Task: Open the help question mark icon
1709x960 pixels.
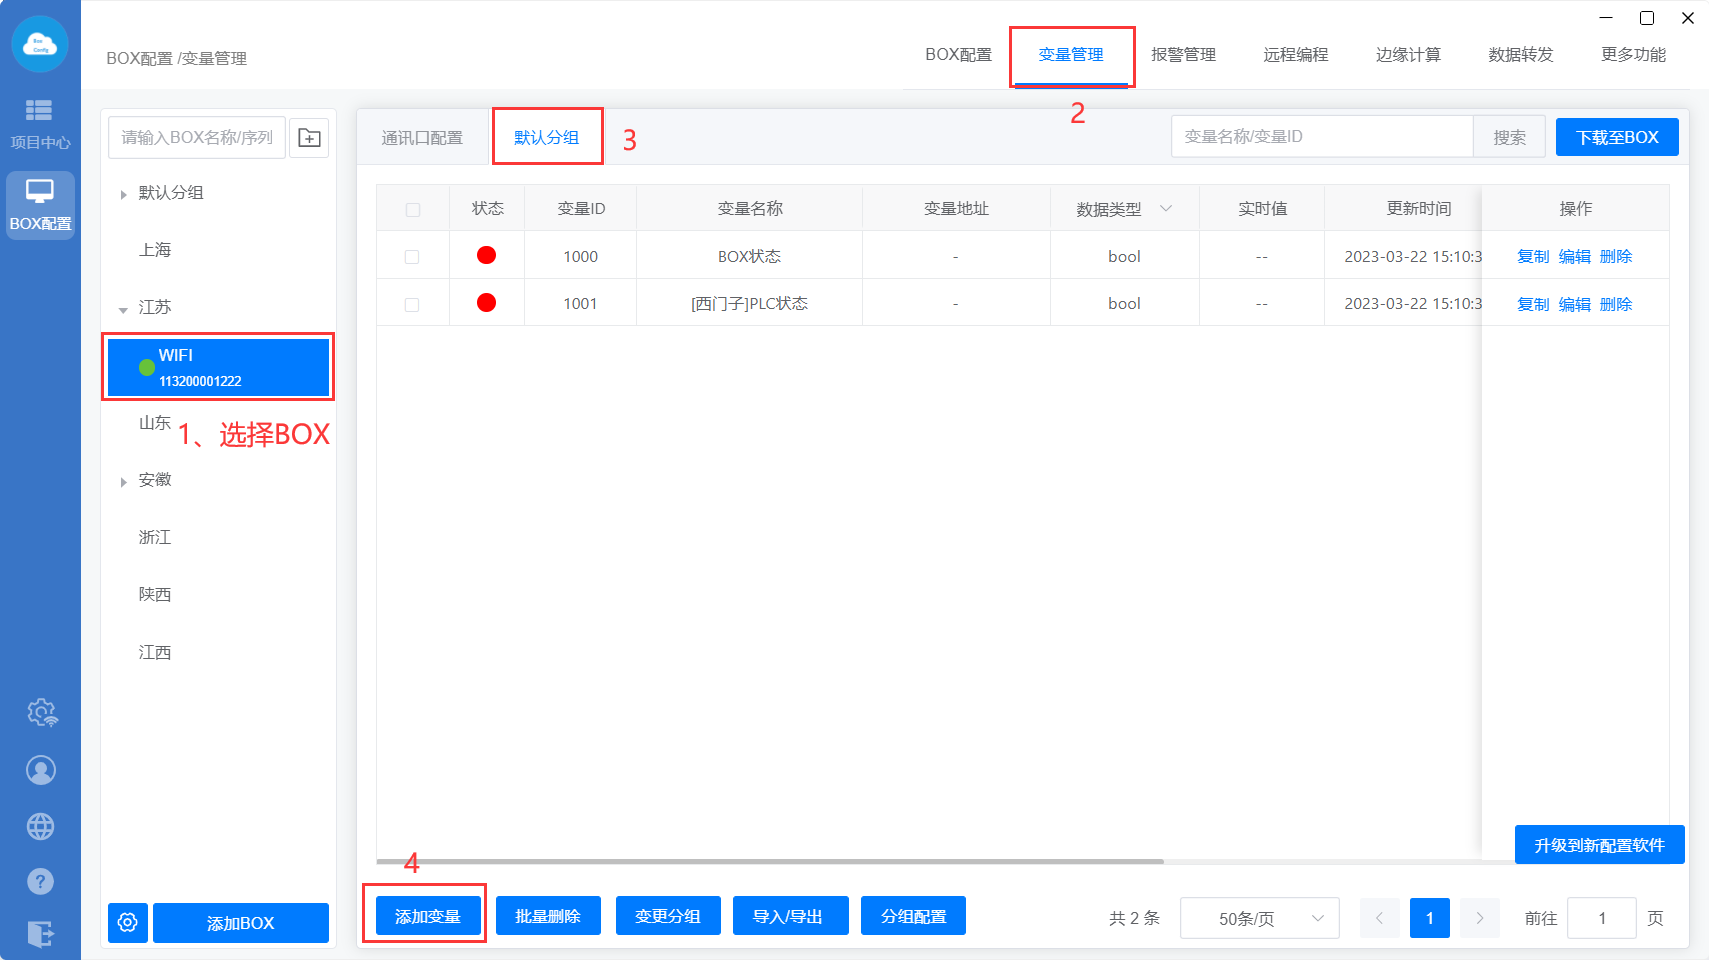Action: coord(40,881)
